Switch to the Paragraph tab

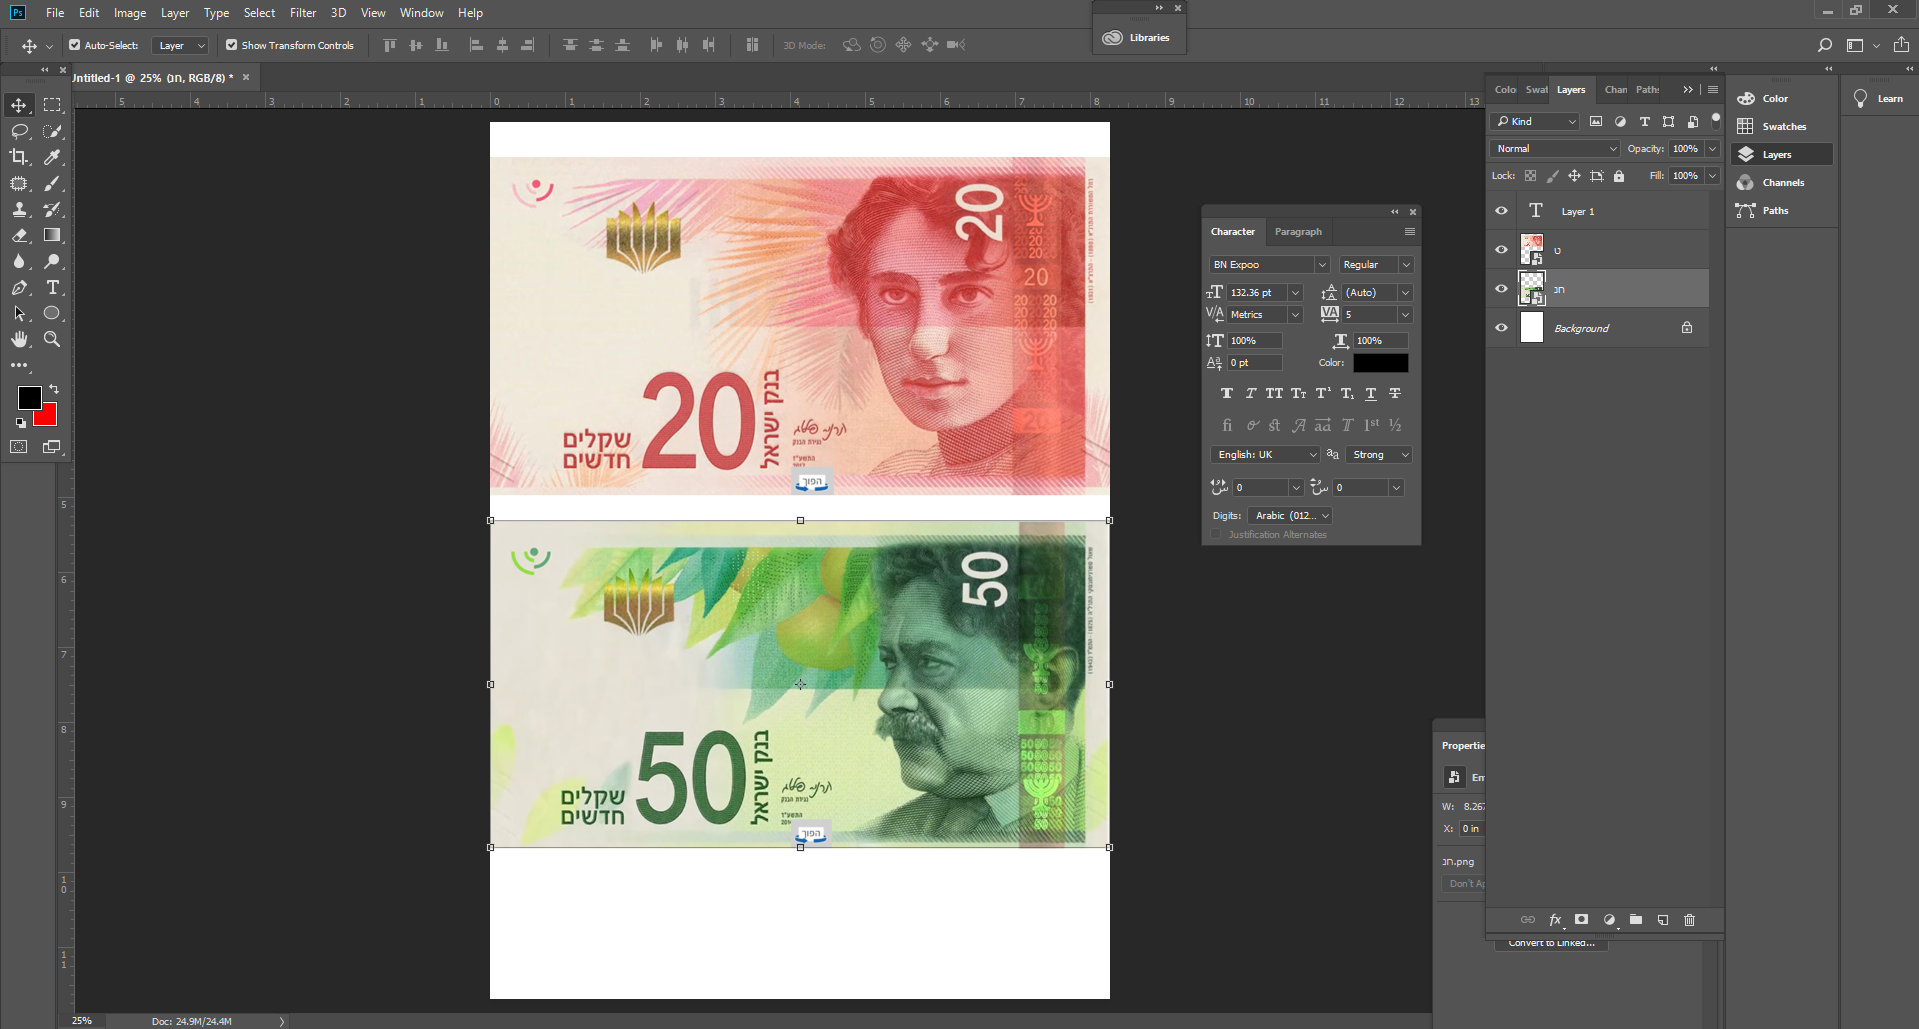[x=1297, y=232]
